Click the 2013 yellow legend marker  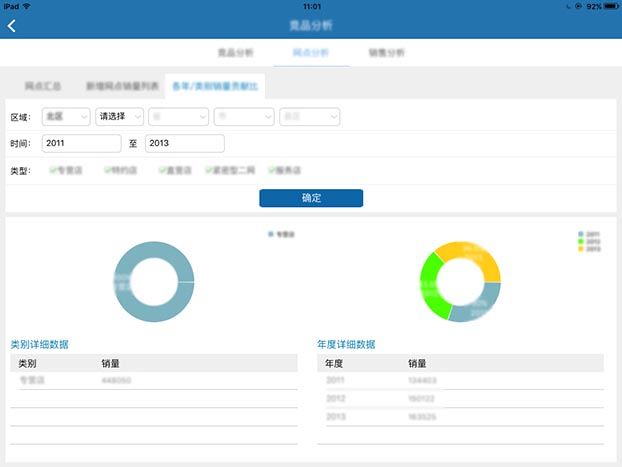coord(581,248)
